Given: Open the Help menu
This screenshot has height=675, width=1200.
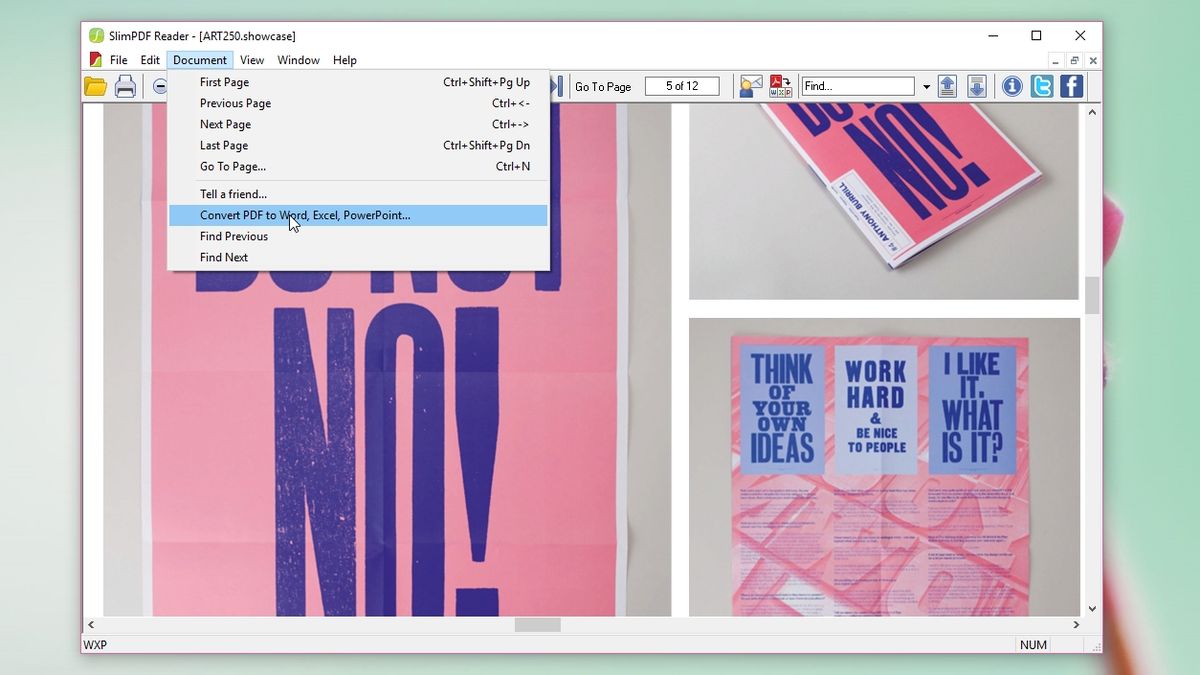Looking at the screenshot, I should coord(345,60).
